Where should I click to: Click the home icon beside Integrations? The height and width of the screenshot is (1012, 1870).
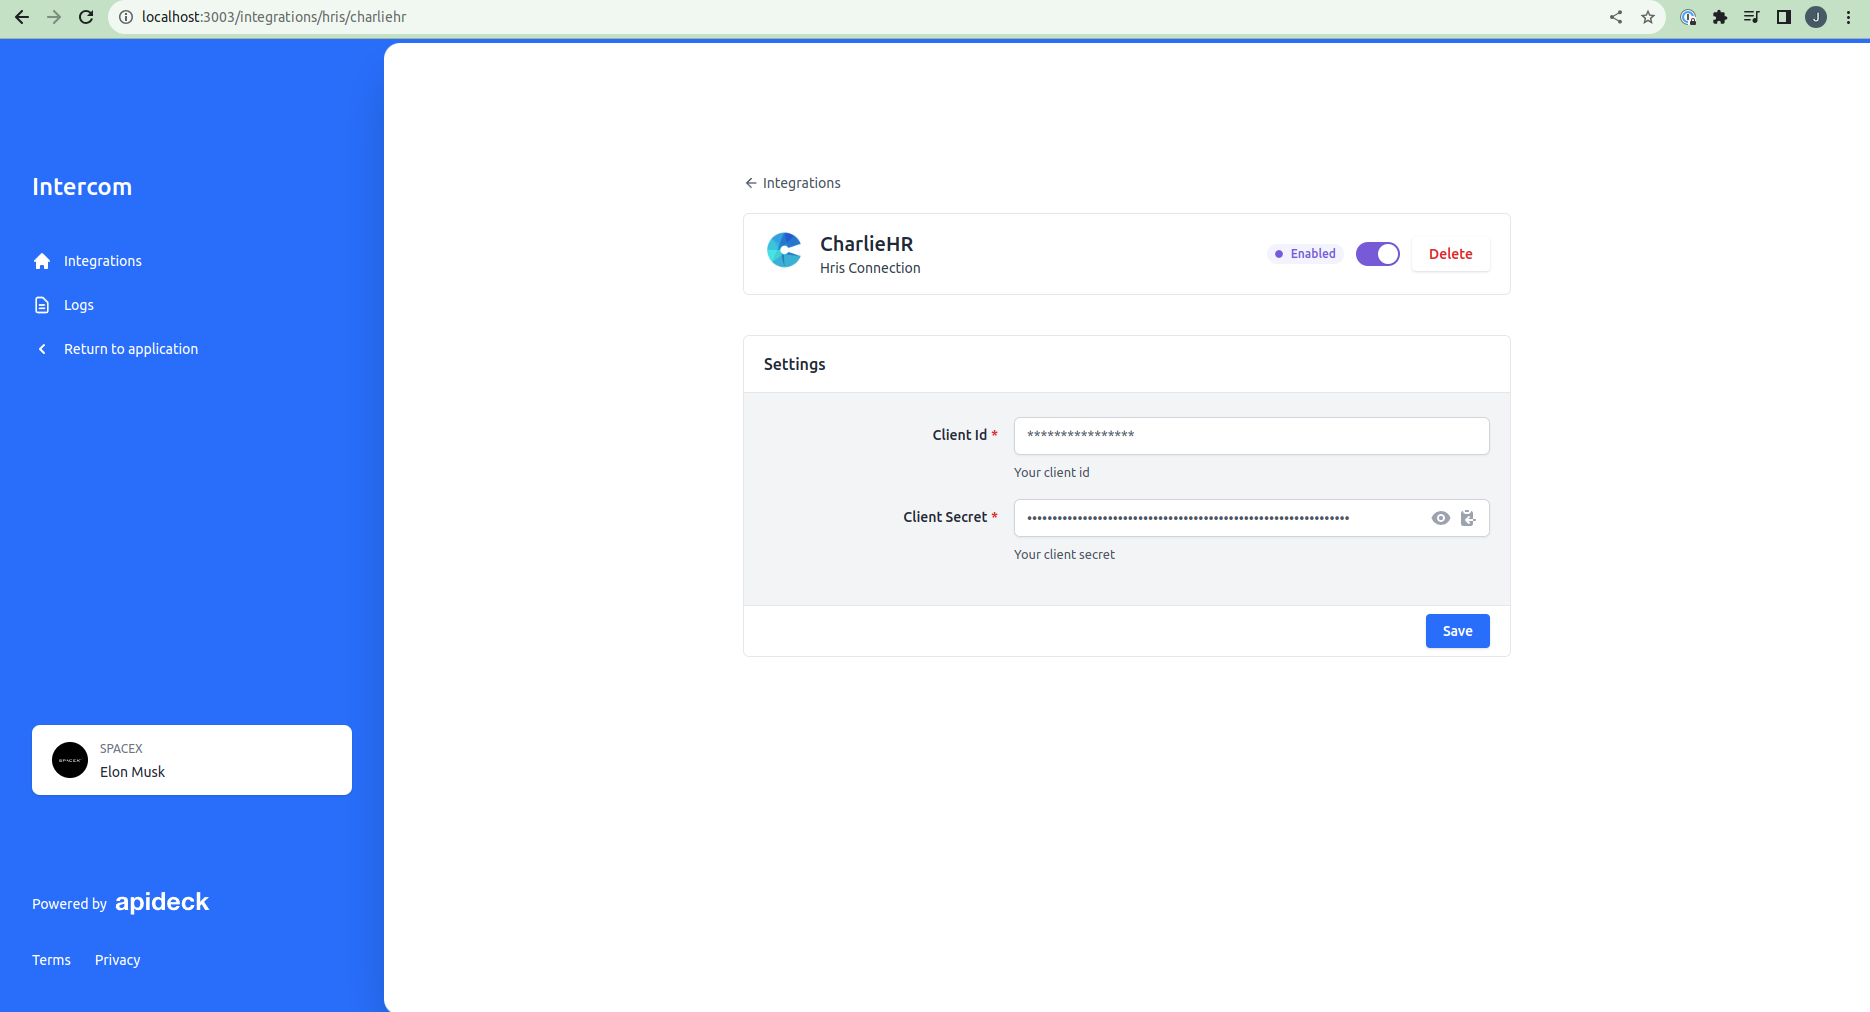point(42,261)
